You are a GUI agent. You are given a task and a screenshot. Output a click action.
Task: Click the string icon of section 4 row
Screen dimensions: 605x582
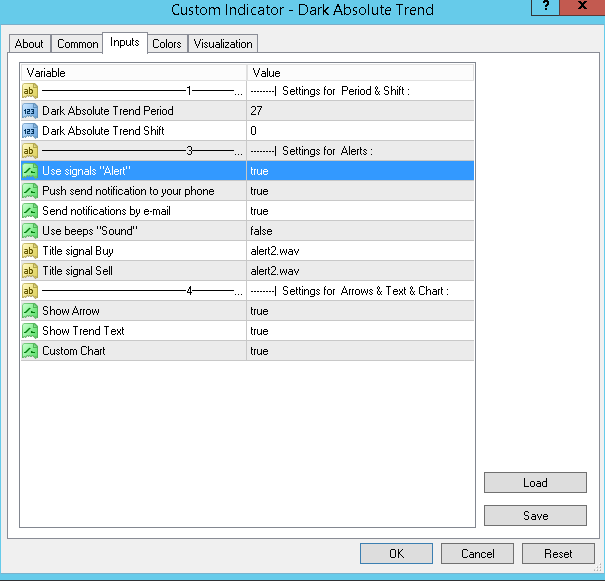coord(30,291)
